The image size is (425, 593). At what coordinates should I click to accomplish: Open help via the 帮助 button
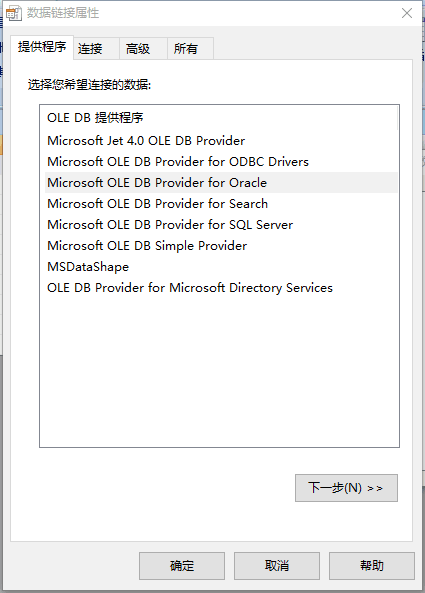[x=372, y=566]
